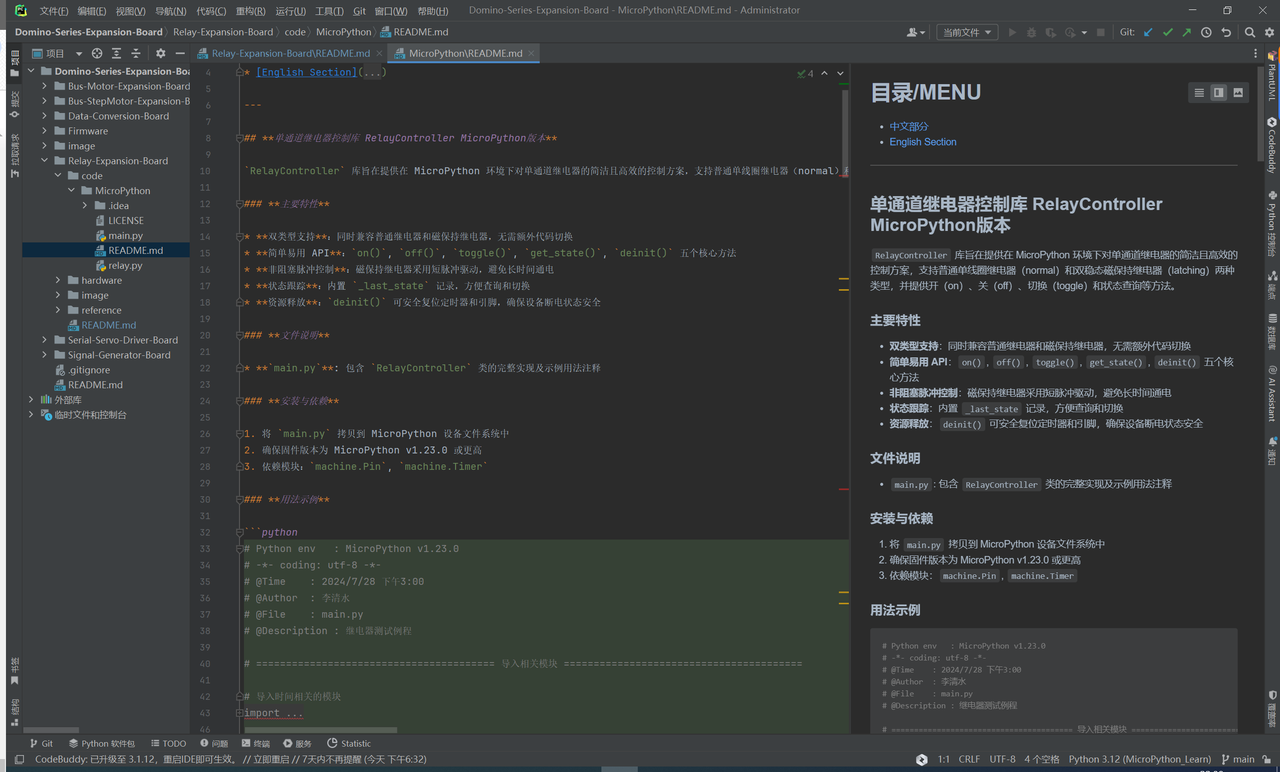Click Collapse All in project panel
The image size is (1280, 772).
135,53
